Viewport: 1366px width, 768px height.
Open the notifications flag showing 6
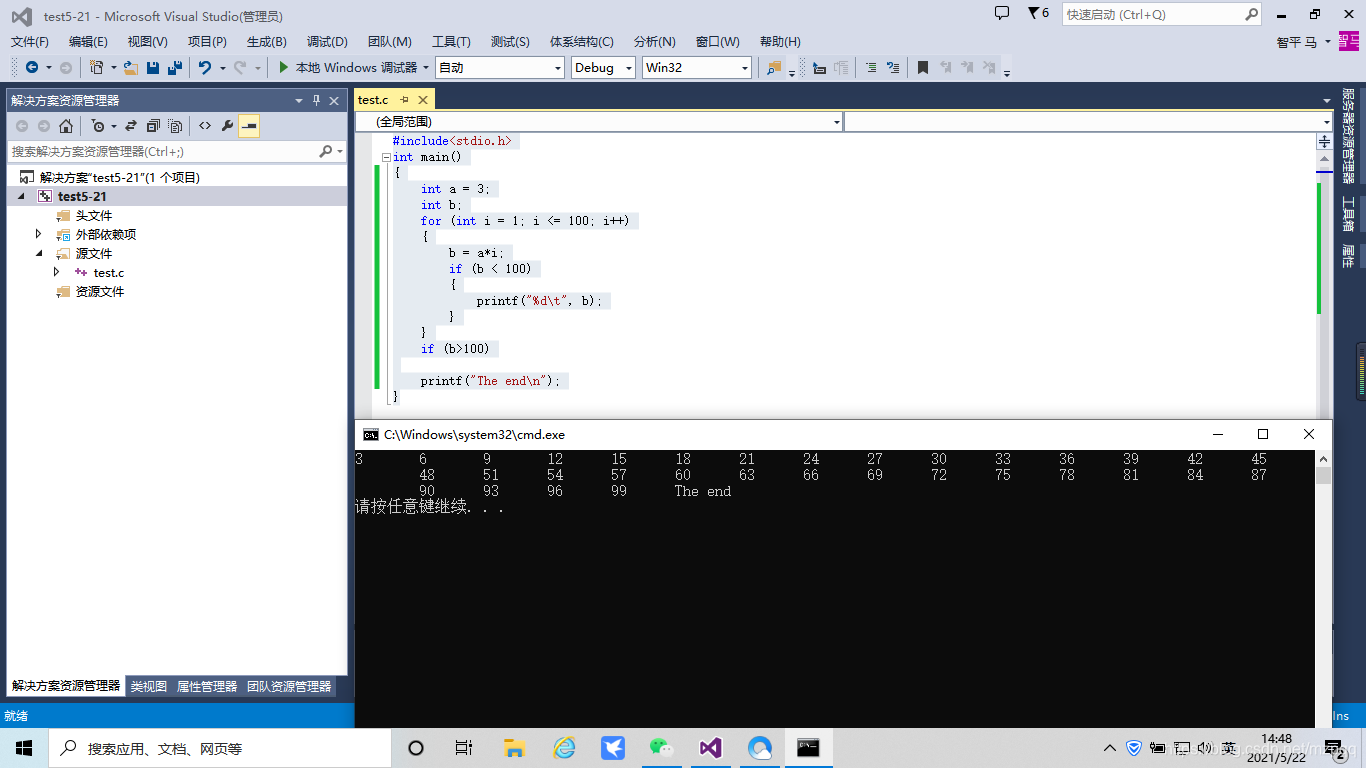point(1038,13)
